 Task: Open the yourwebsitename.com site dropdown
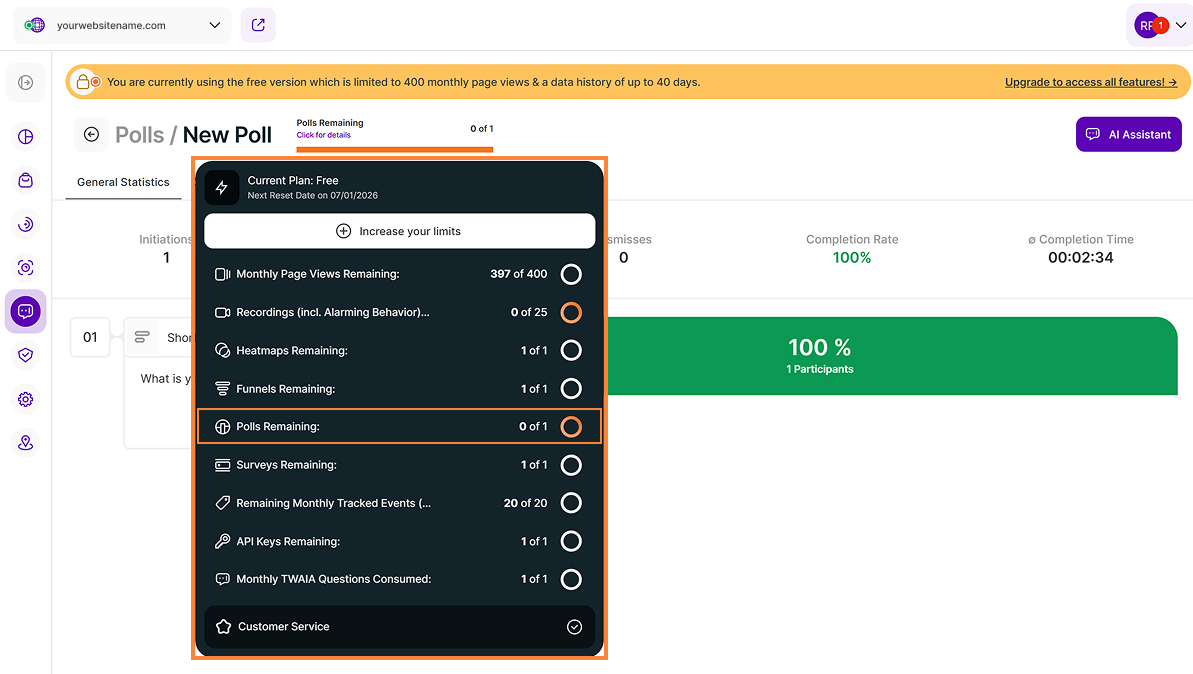click(122, 25)
